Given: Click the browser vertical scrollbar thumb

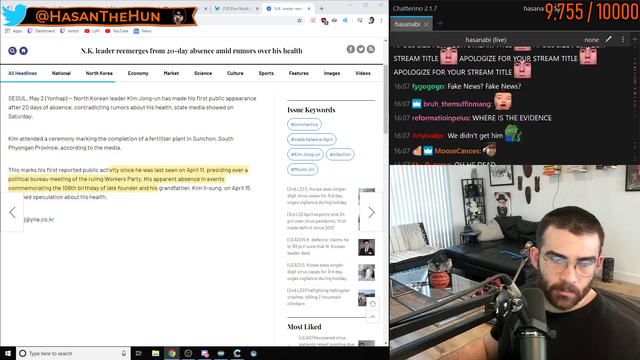Looking at the screenshot, I should pos(386,99).
